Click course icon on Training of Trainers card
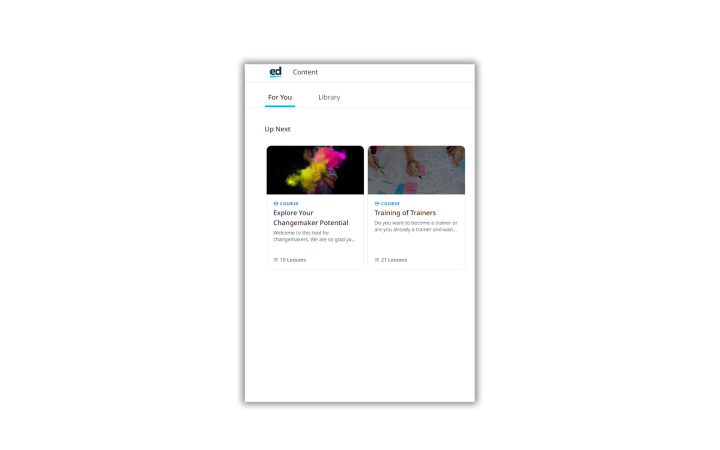 pos(377,203)
